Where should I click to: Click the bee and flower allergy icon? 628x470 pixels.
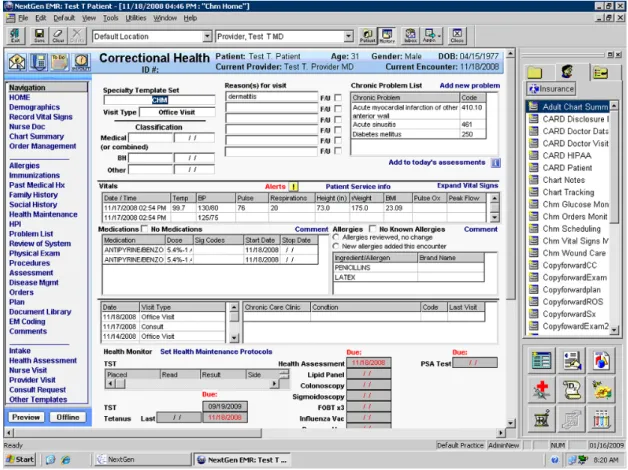click(601, 390)
